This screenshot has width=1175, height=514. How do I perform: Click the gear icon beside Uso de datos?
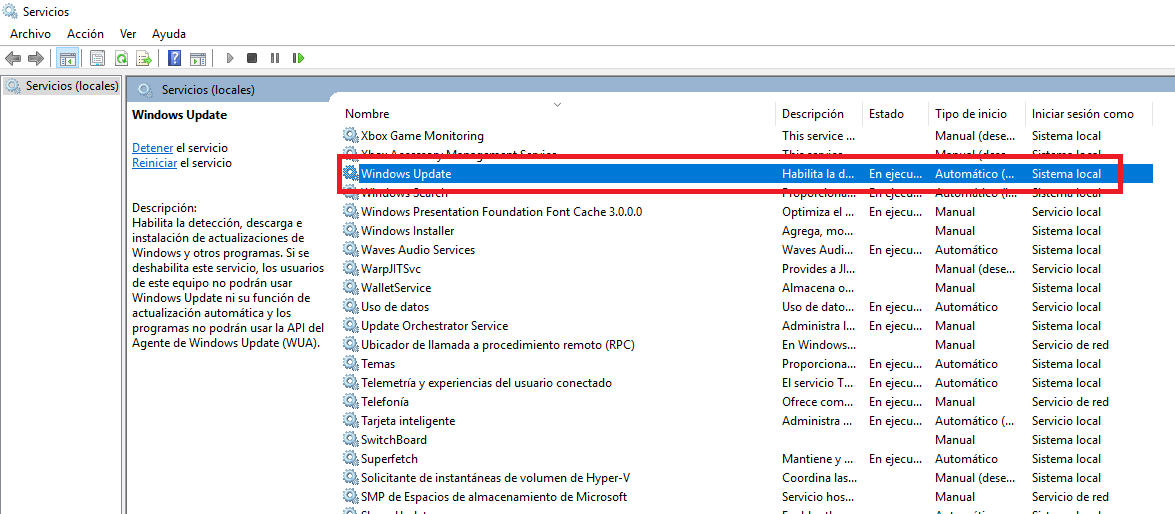click(x=351, y=306)
